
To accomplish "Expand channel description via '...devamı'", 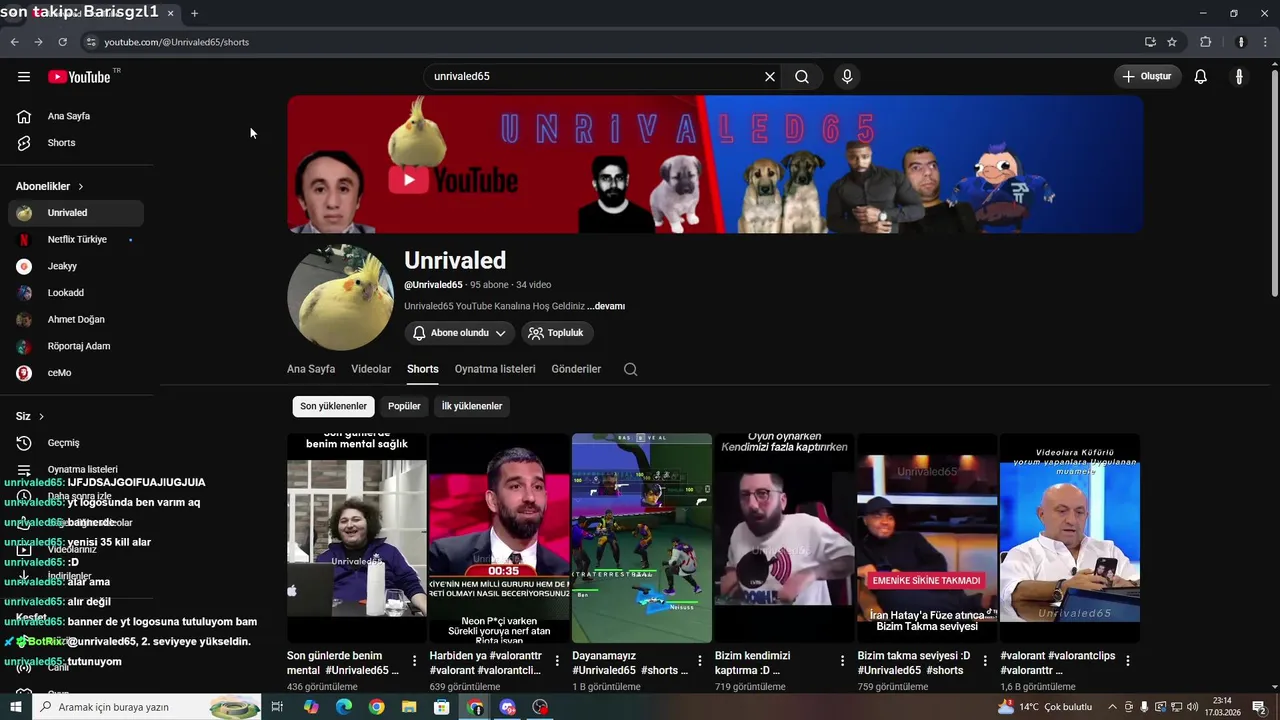I will [x=606, y=306].
